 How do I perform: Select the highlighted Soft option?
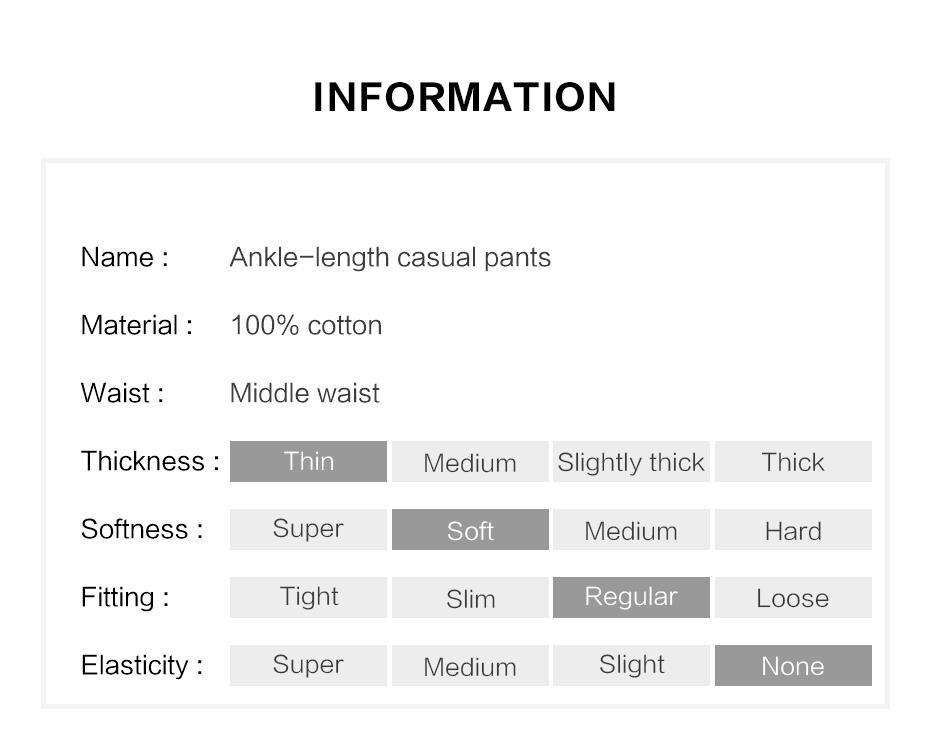click(470, 530)
